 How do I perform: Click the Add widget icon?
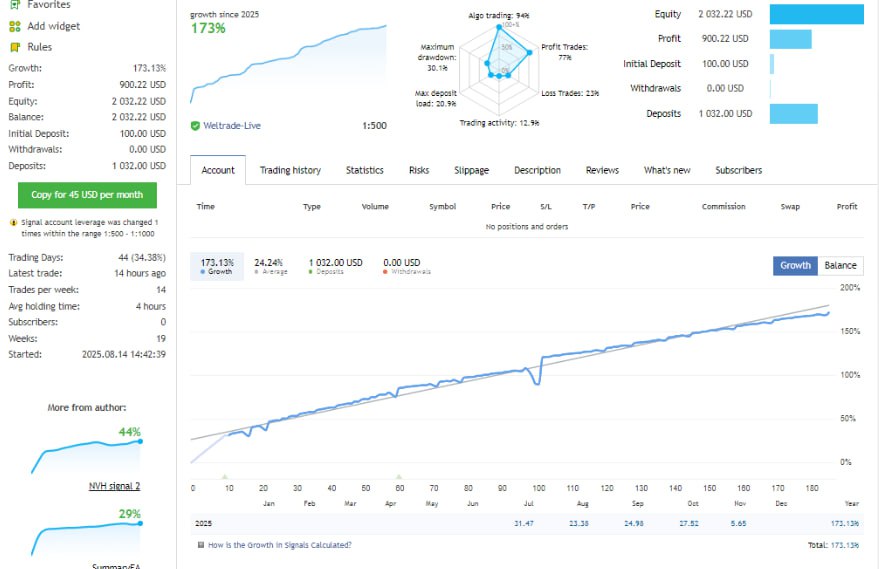point(15,26)
